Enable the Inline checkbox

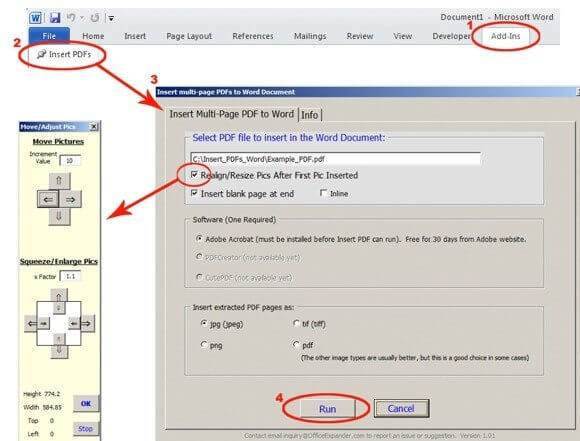(323, 193)
